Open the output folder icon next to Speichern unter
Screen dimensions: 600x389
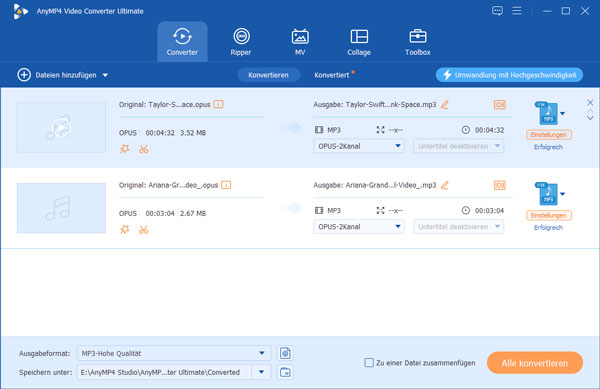pos(285,372)
